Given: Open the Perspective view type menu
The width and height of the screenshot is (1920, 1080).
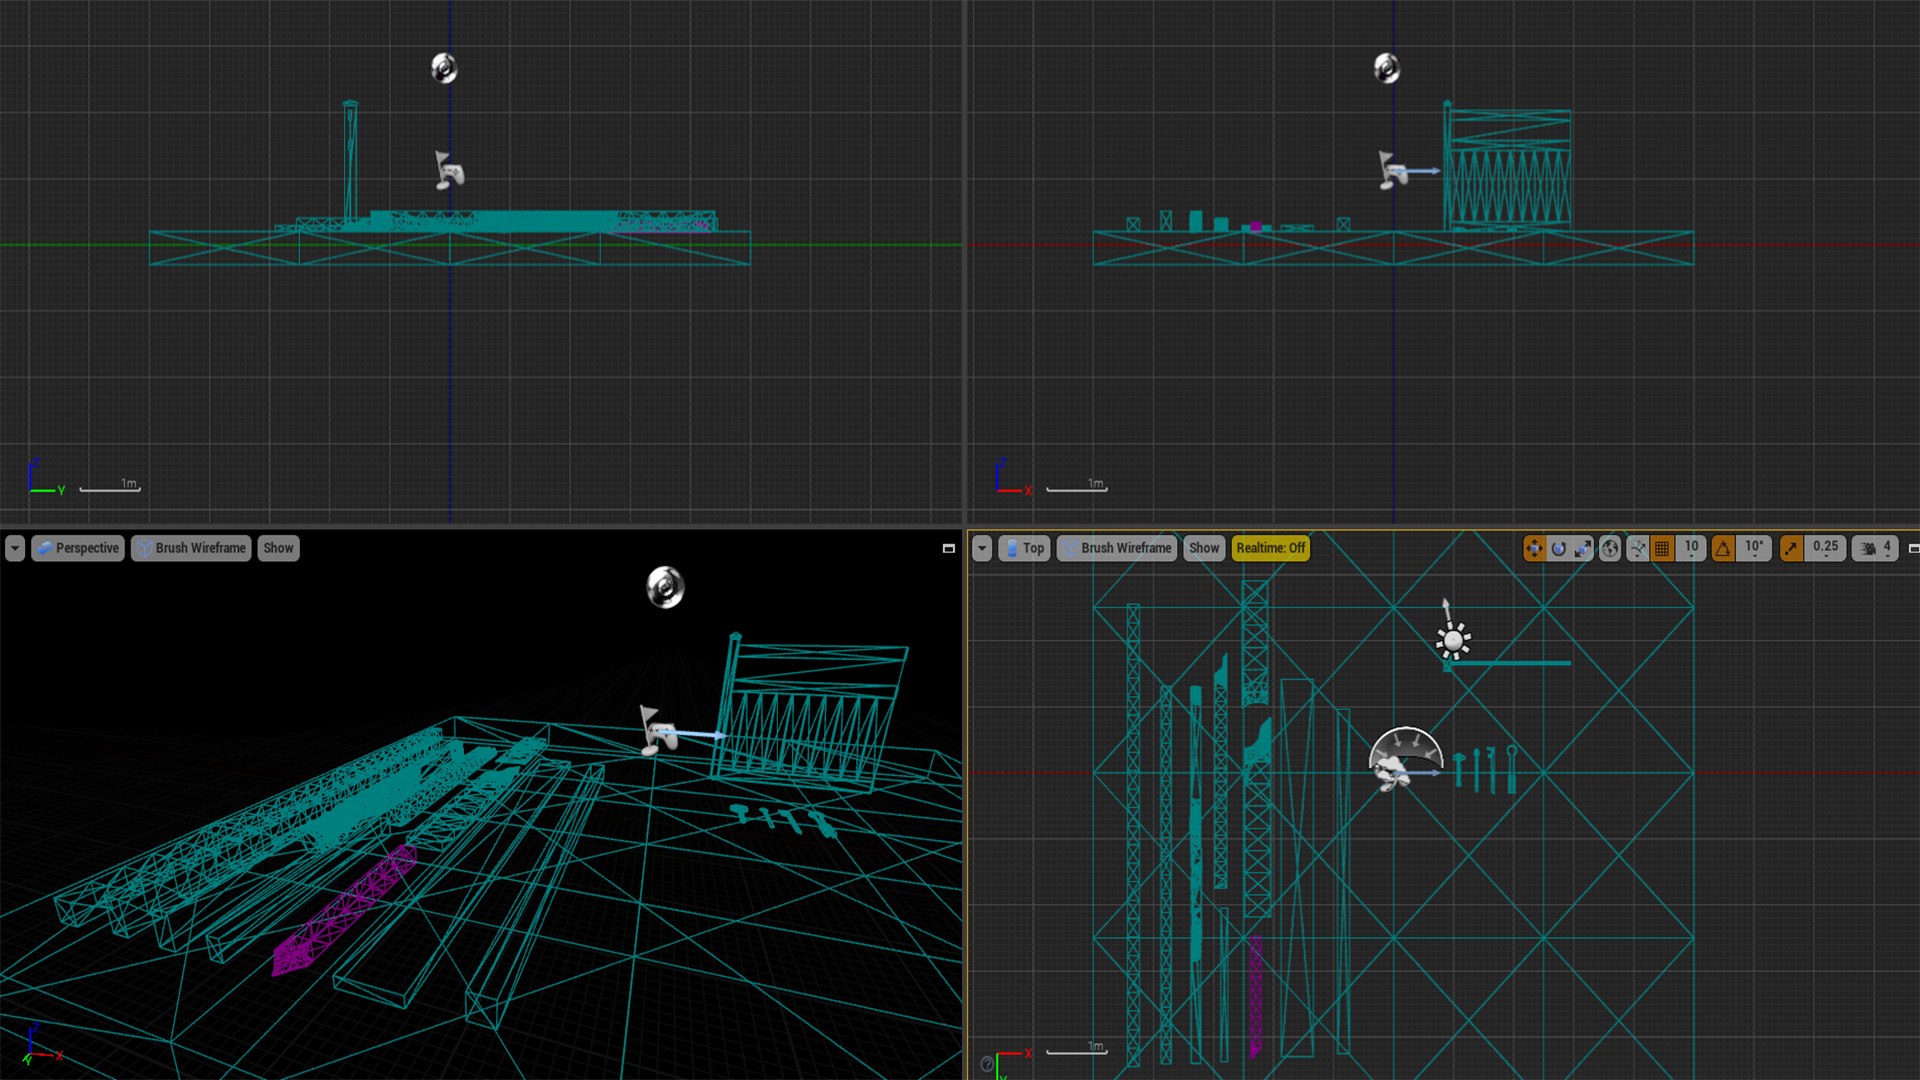Looking at the screenshot, I should coord(78,548).
